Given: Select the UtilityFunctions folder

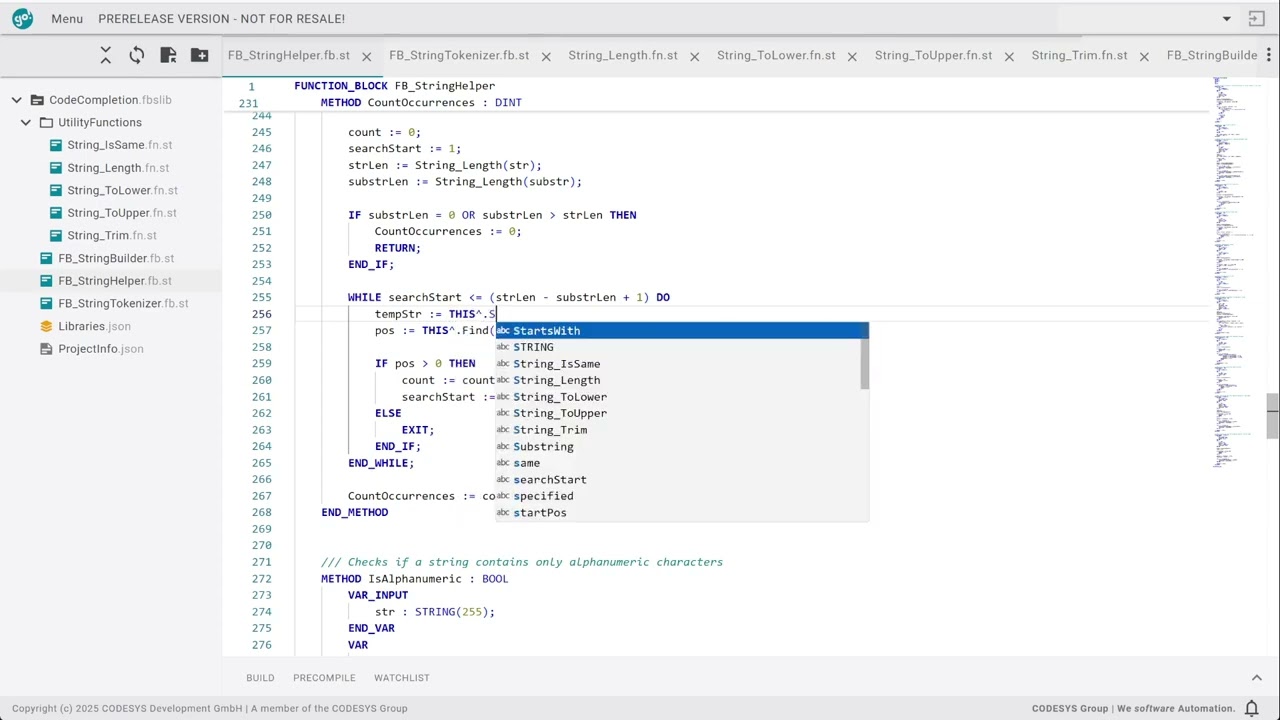Looking at the screenshot, I should 100,122.
